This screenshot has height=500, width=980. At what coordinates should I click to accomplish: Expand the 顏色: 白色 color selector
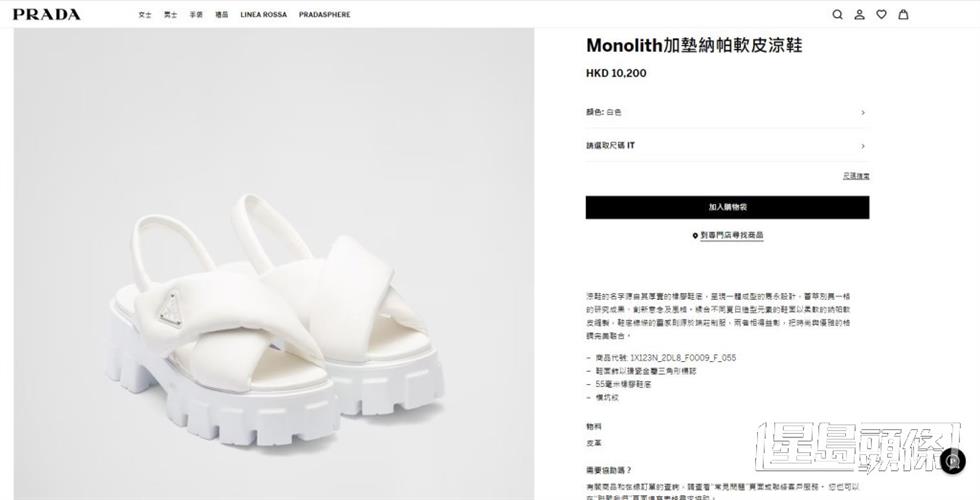pyautogui.click(x=727, y=112)
